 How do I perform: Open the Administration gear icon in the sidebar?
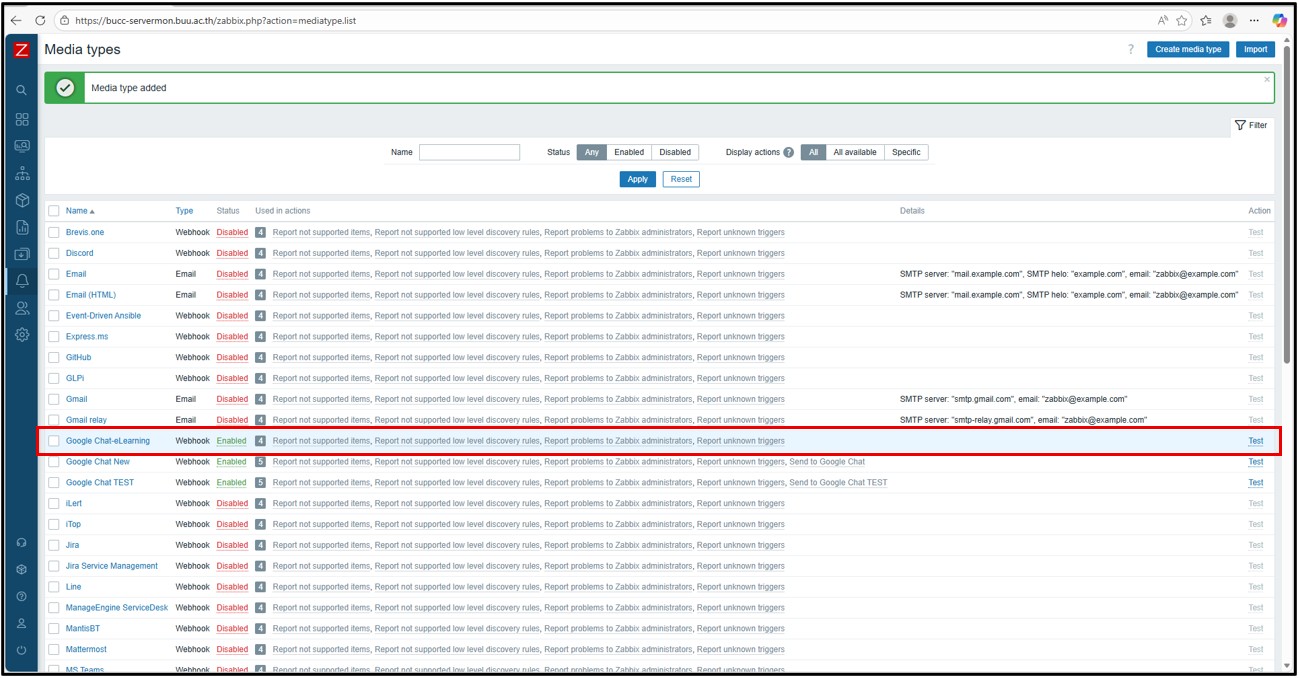22,335
